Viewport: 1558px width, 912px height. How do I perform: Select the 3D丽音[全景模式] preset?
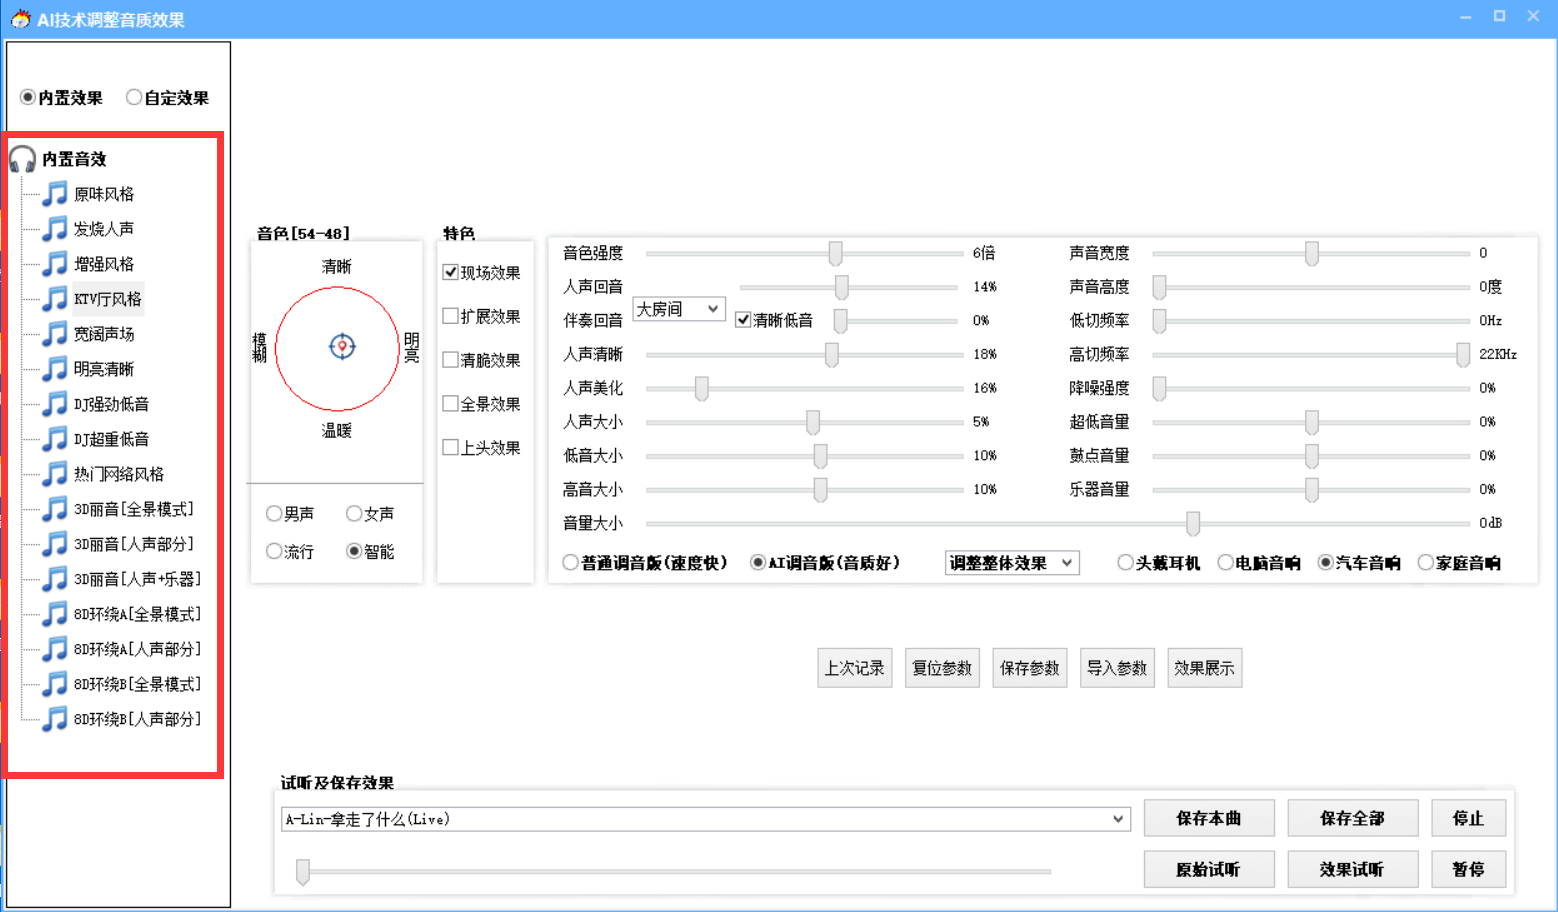point(134,509)
